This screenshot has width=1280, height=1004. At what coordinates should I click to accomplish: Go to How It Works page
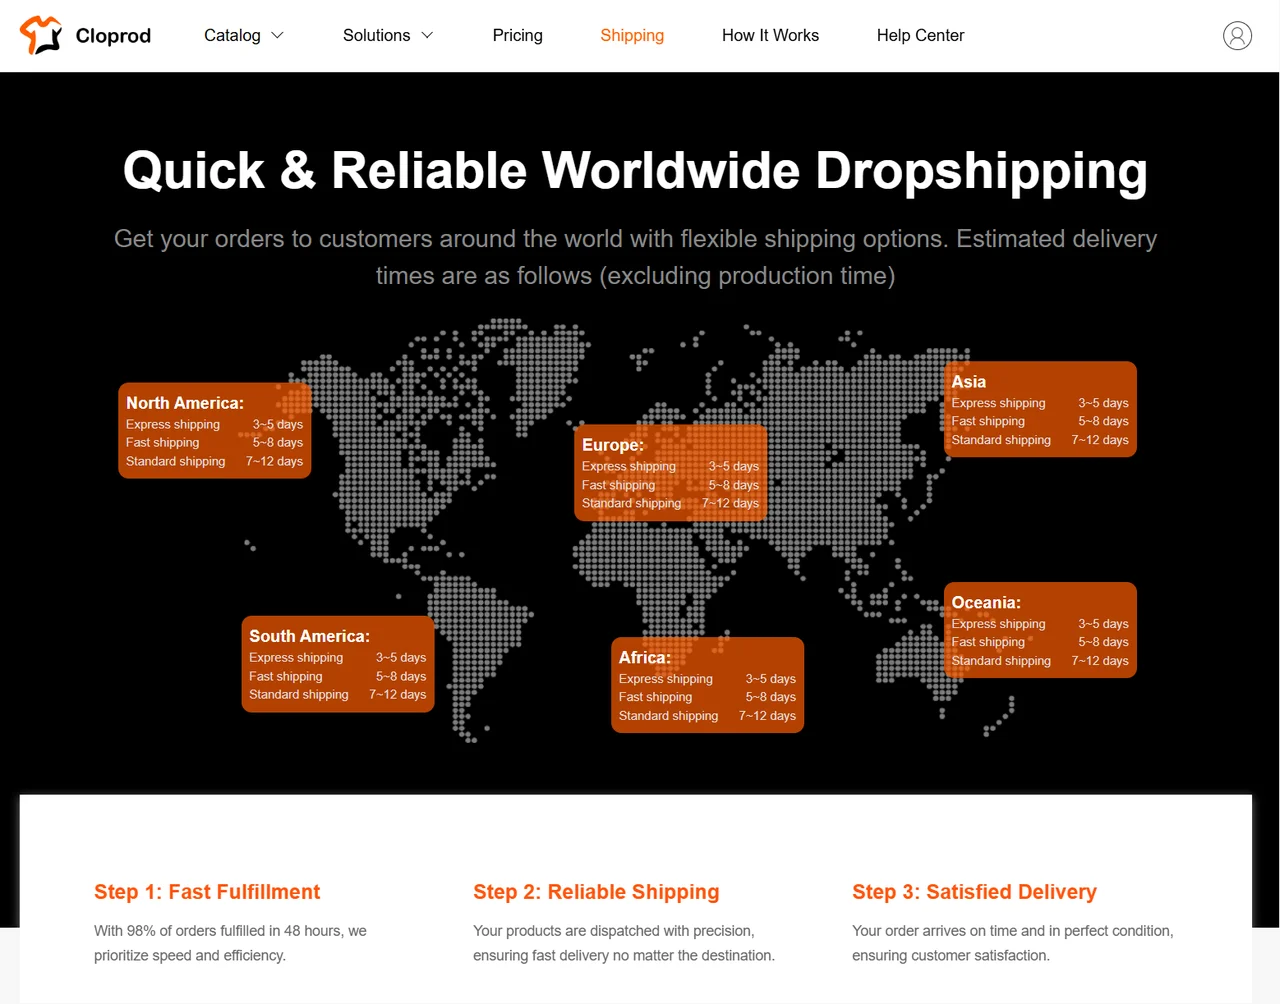770,36
